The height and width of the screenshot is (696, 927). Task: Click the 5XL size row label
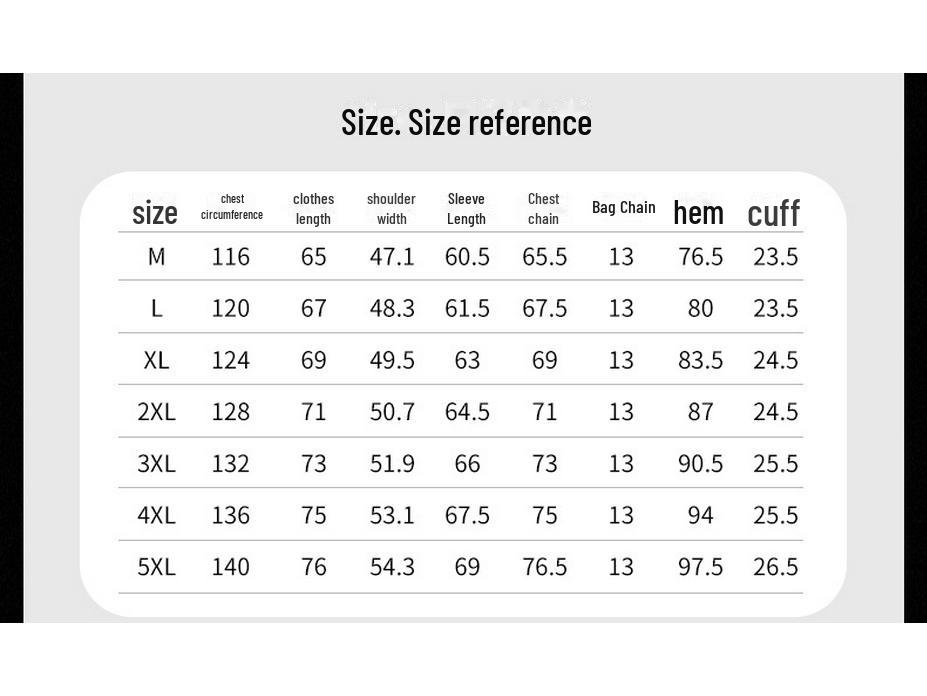pyautogui.click(x=156, y=567)
